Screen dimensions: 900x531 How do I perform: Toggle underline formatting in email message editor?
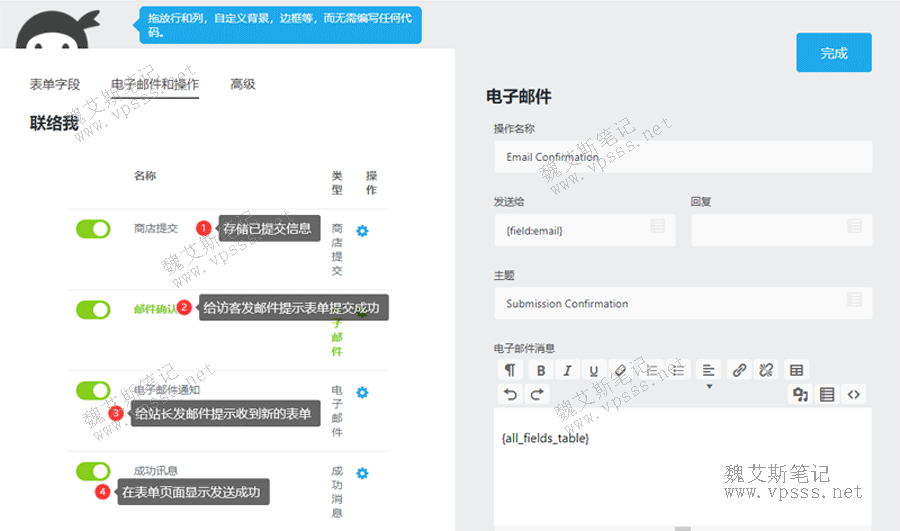point(593,370)
